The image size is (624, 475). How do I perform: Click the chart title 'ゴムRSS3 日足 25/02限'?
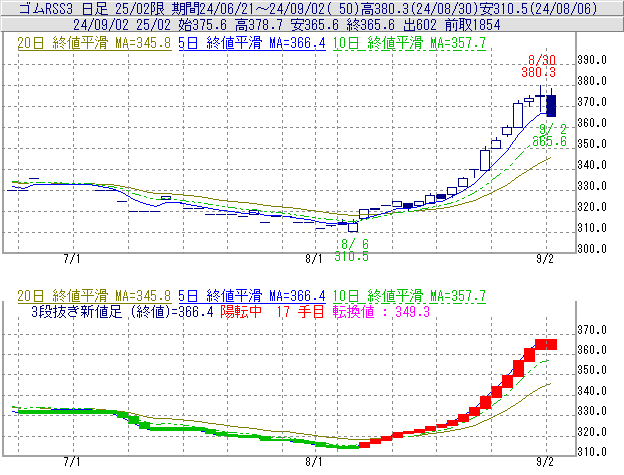pos(93,8)
